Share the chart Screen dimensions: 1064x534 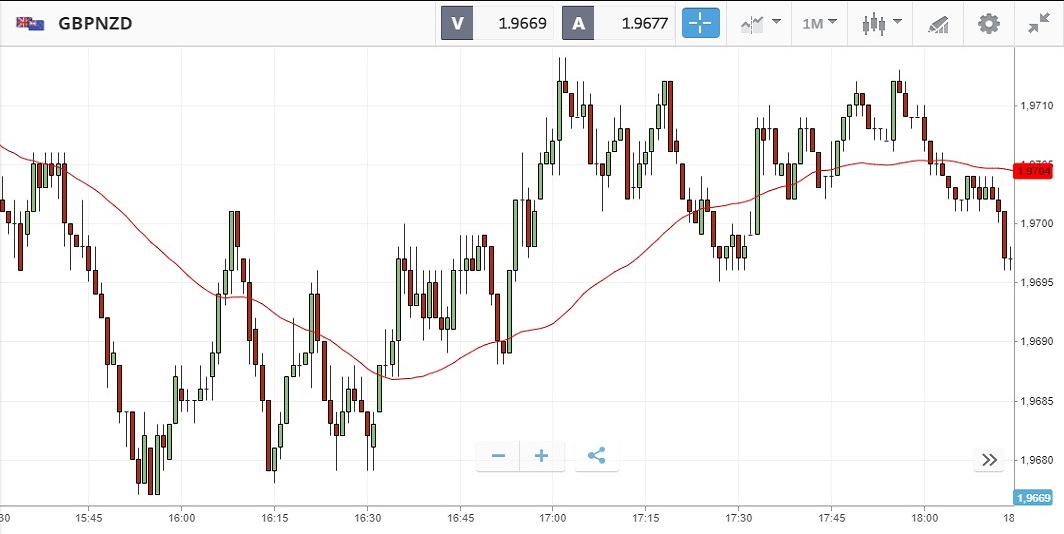pyautogui.click(x=597, y=456)
